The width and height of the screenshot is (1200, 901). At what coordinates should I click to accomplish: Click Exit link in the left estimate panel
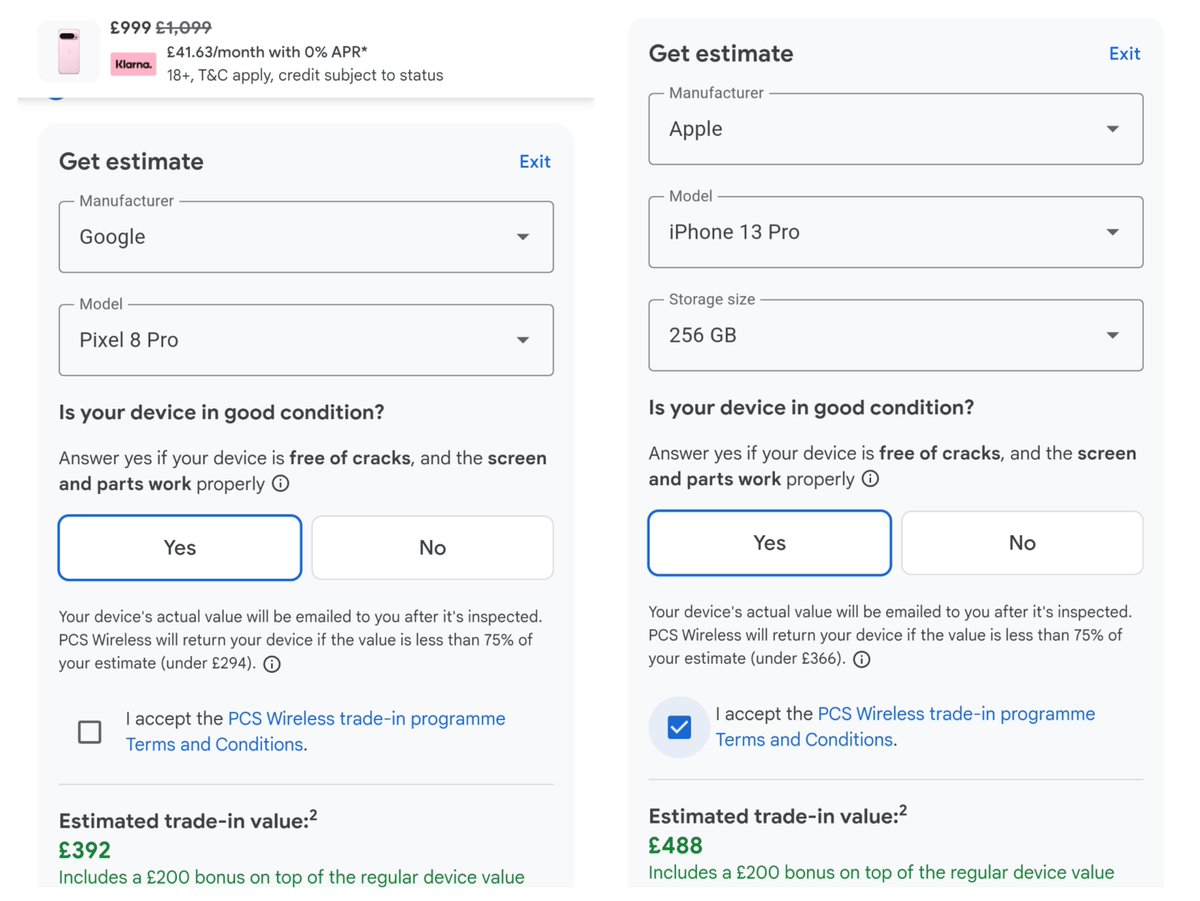pyautogui.click(x=535, y=162)
